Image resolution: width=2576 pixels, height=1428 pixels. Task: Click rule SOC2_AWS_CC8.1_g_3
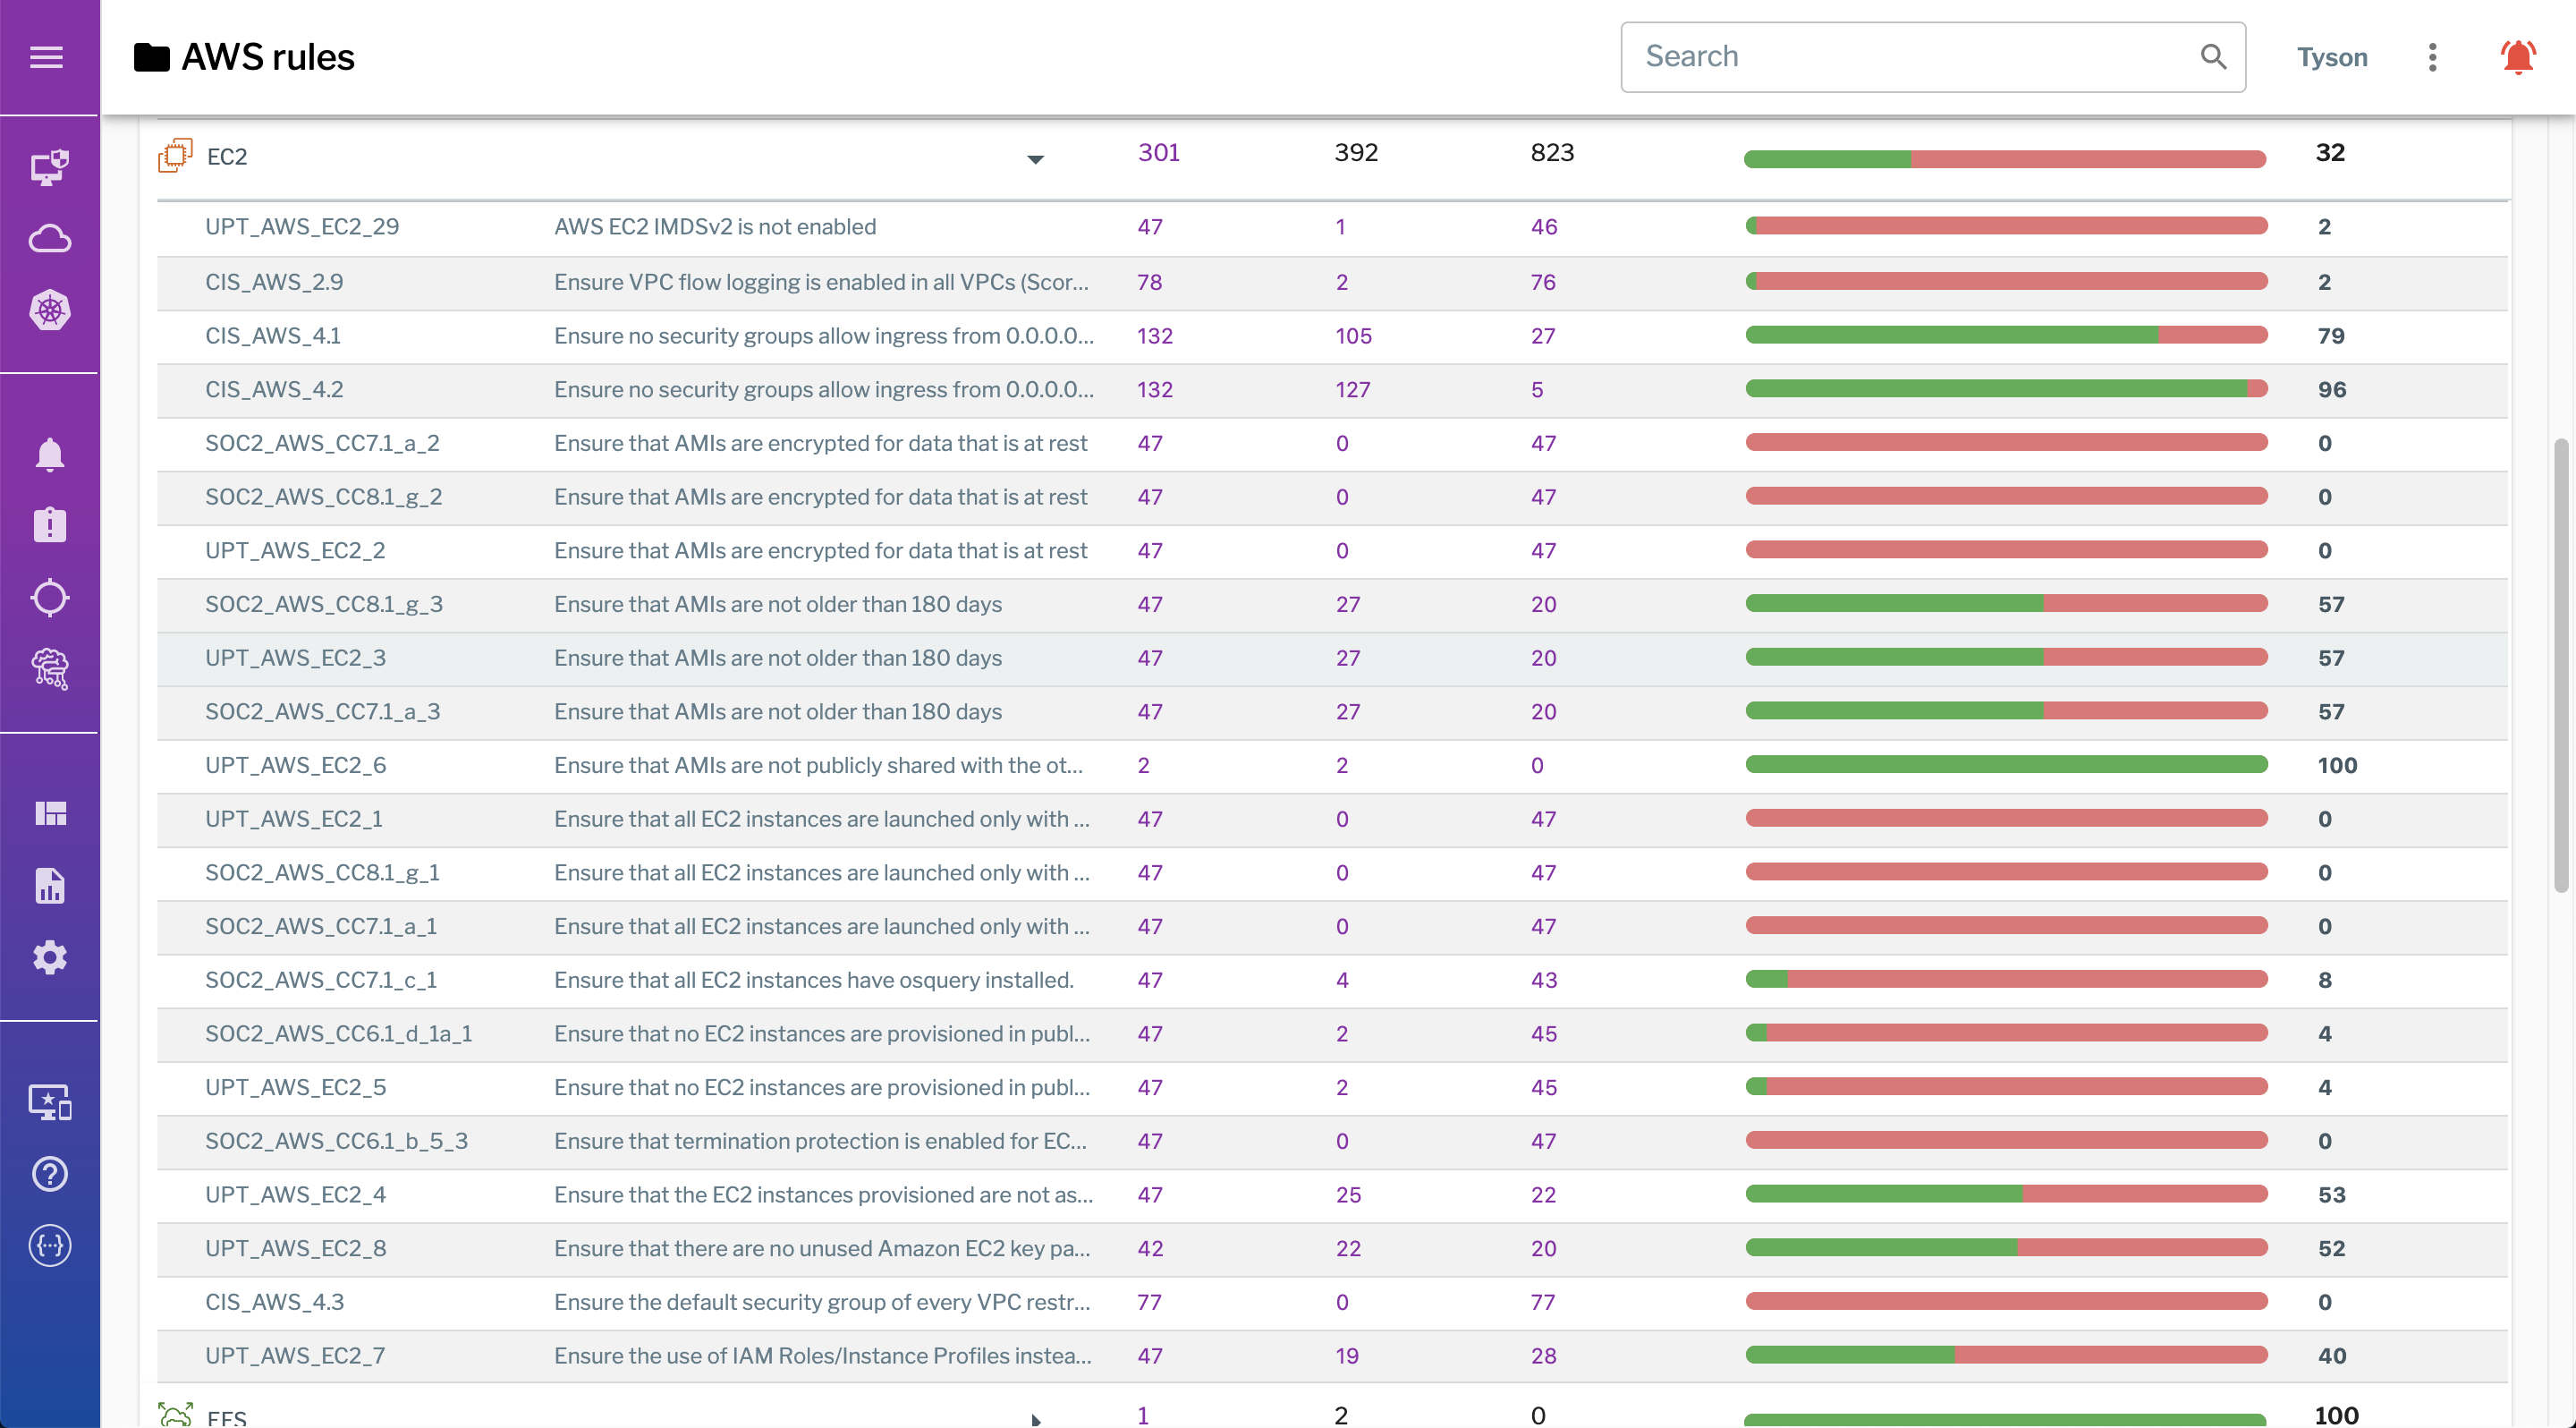pos(324,605)
